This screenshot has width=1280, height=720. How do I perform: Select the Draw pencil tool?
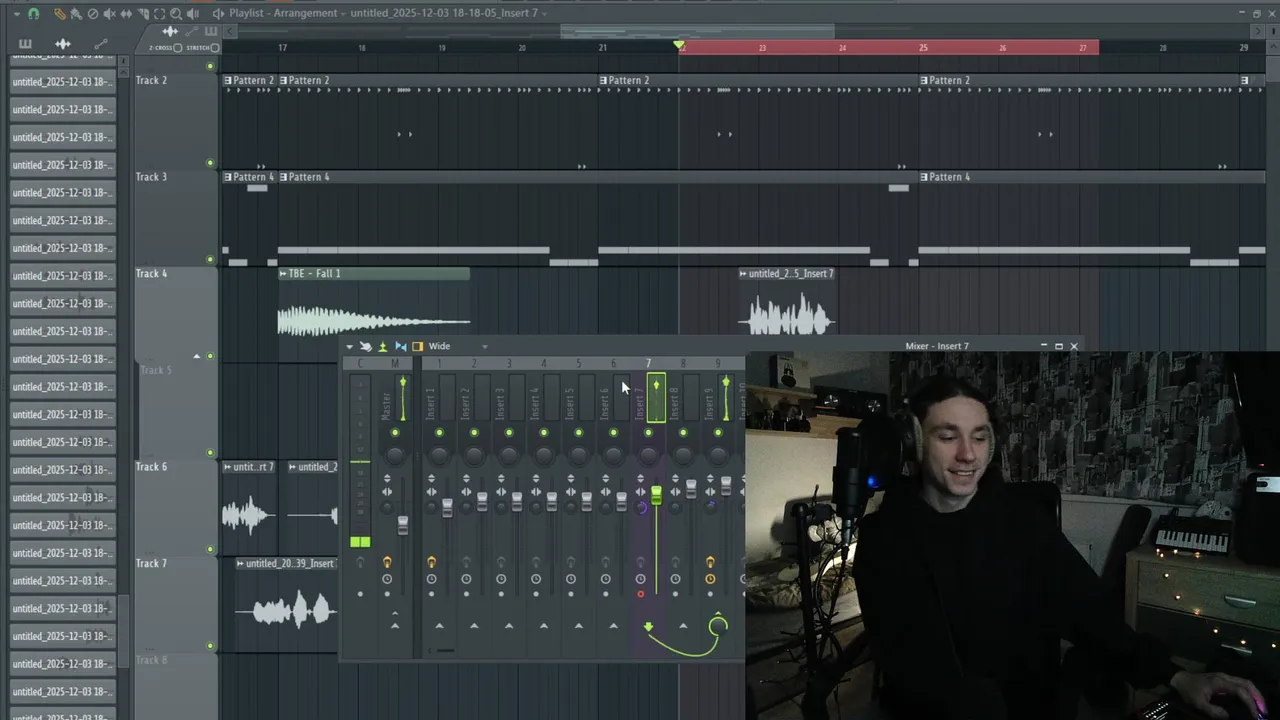(x=59, y=14)
